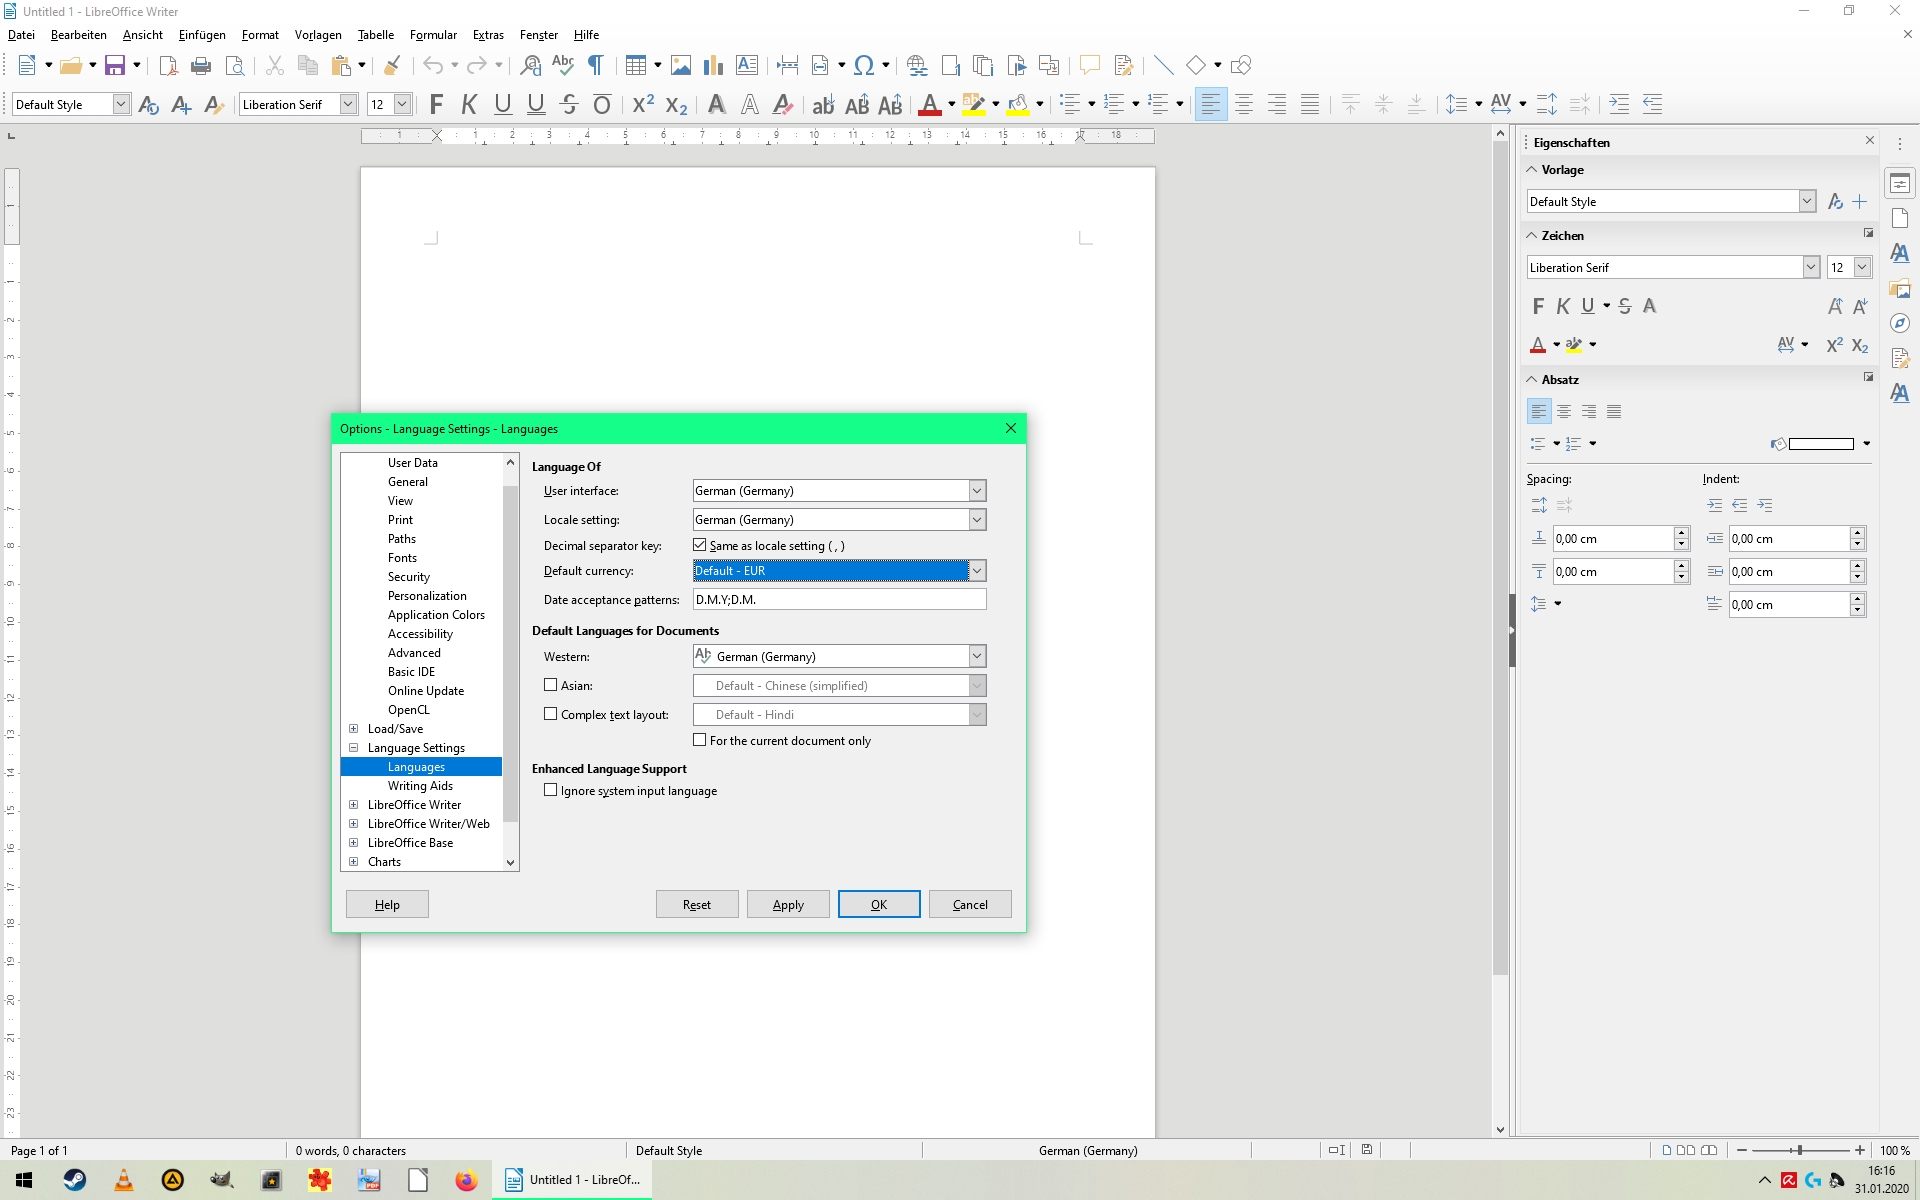Screen dimensions: 1920x1200
Task: Click the Save document toolbar icon
Action: [x=115, y=66]
